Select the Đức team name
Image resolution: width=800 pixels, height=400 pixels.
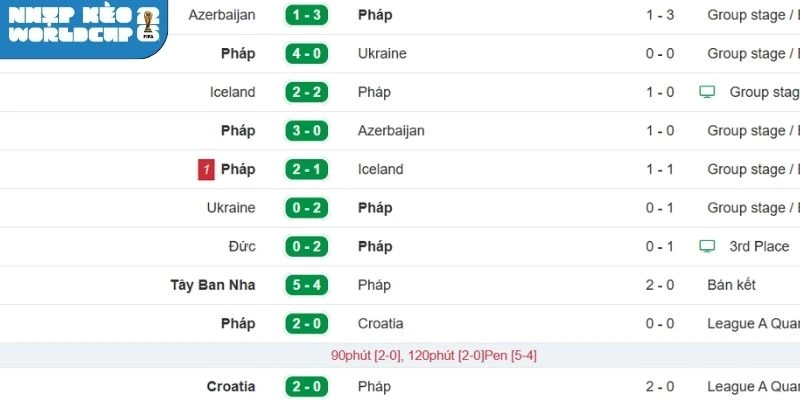(x=240, y=246)
